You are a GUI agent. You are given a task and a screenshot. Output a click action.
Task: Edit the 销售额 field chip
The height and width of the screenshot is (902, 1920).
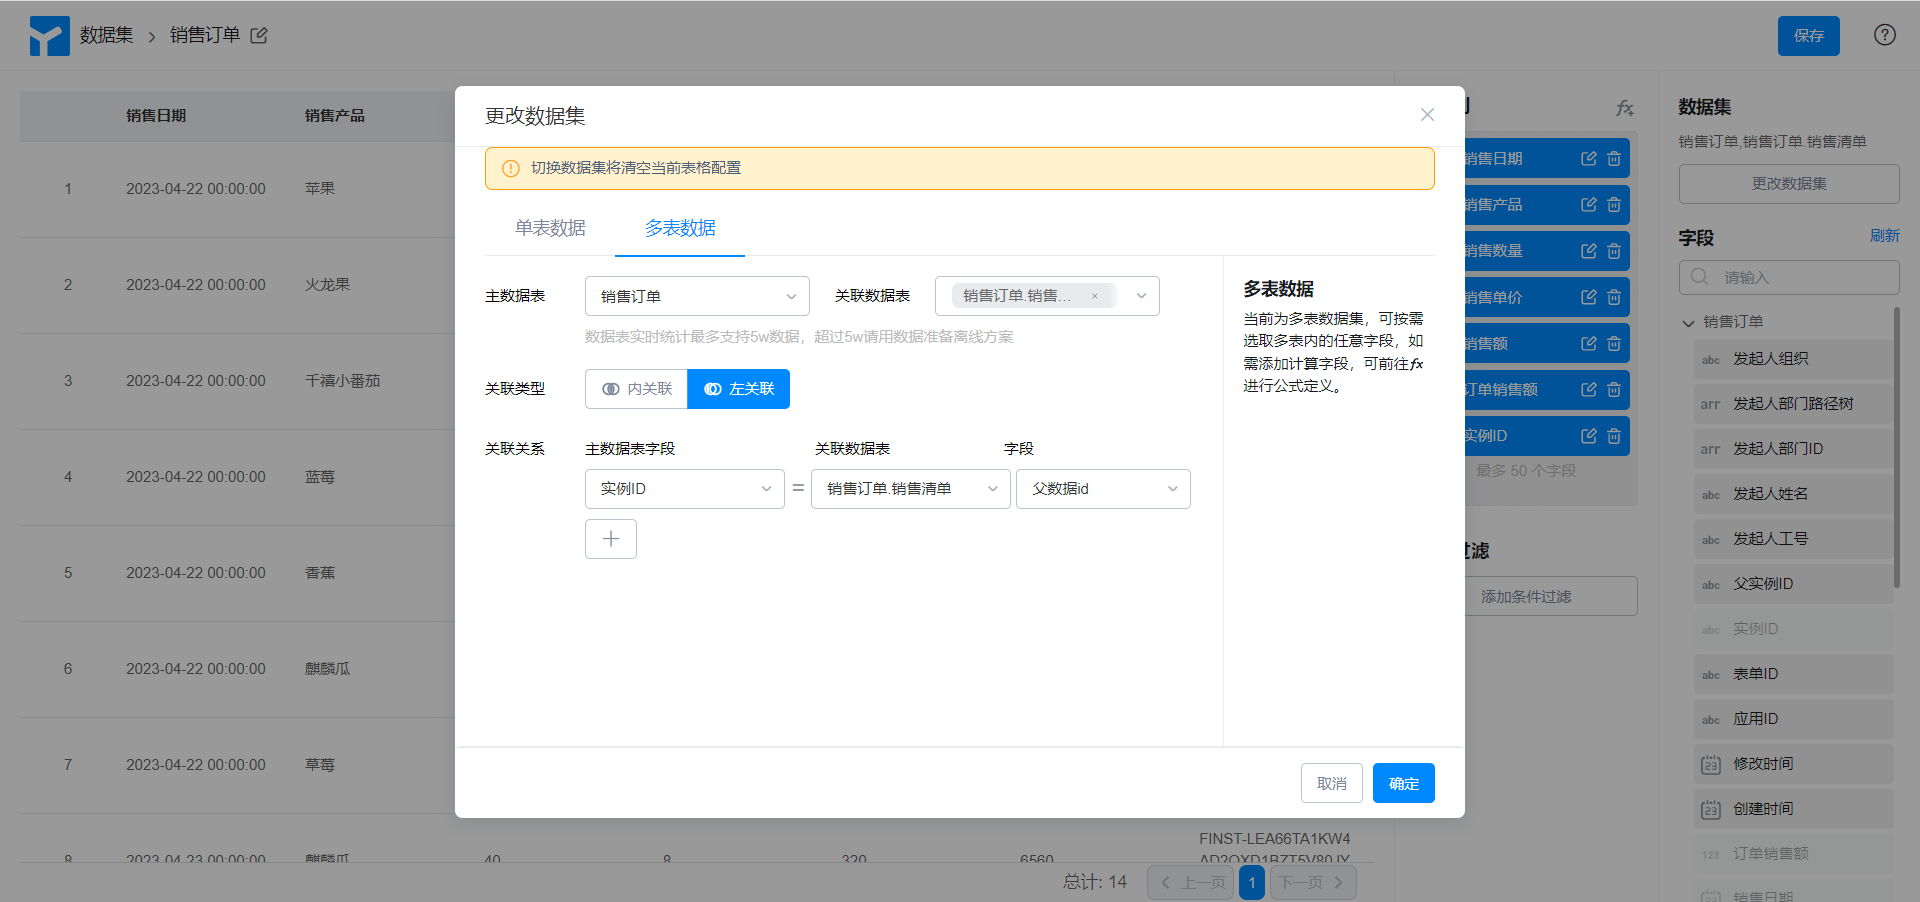(x=1588, y=343)
